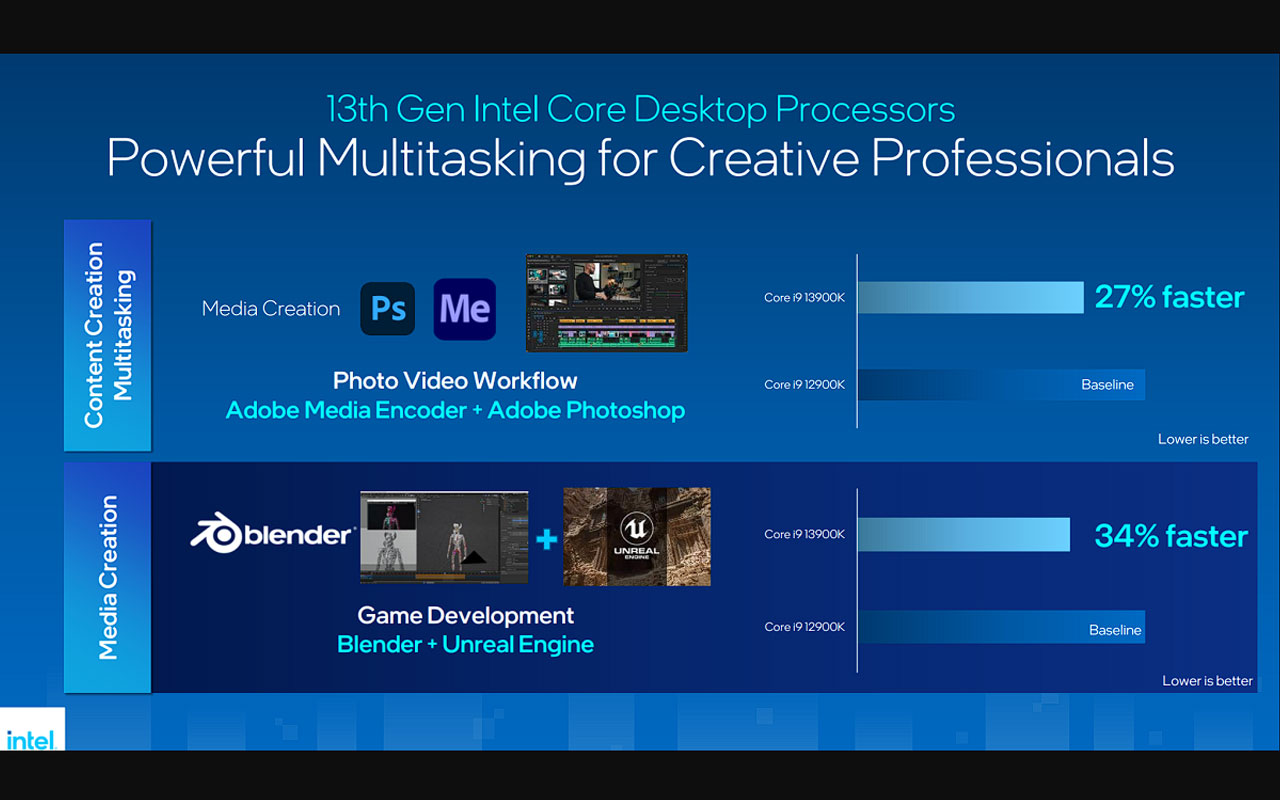Click the Photoshop Ps icon
Image resolution: width=1280 pixels, height=800 pixels.
tap(387, 309)
